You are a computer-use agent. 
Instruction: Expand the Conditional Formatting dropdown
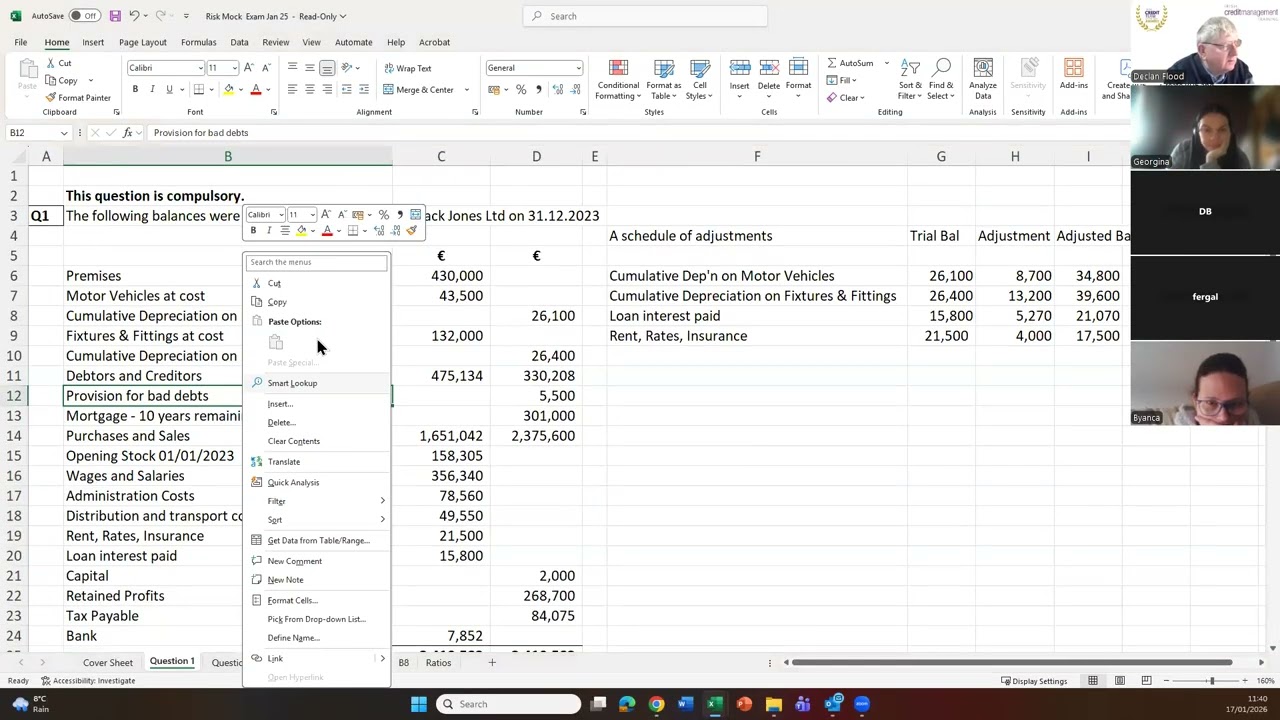point(639,97)
